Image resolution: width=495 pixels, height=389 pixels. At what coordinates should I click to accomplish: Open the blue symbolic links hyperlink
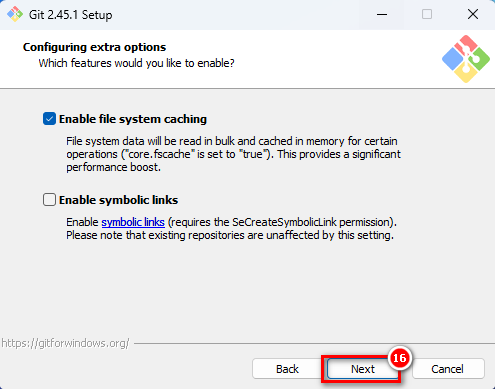(133, 222)
